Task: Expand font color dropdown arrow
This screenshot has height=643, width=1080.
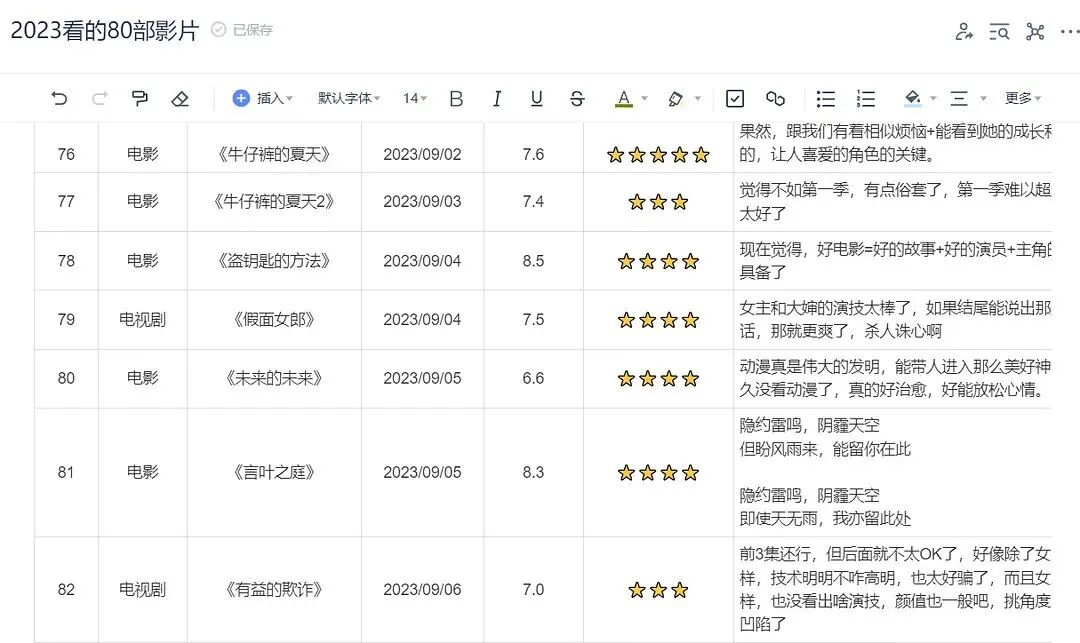Action: click(x=645, y=99)
